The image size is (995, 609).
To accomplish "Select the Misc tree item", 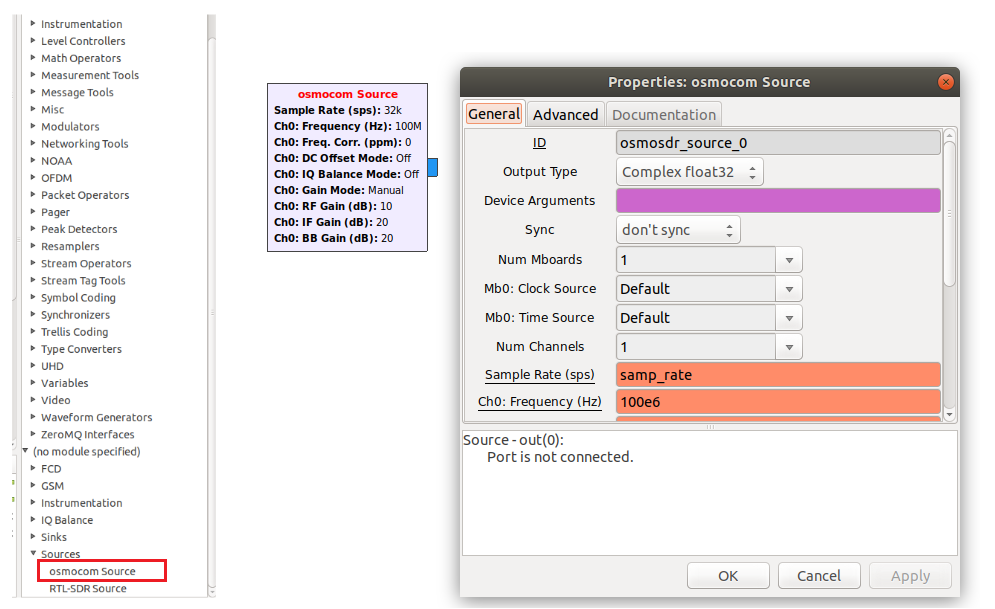I will tap(53, 109).
